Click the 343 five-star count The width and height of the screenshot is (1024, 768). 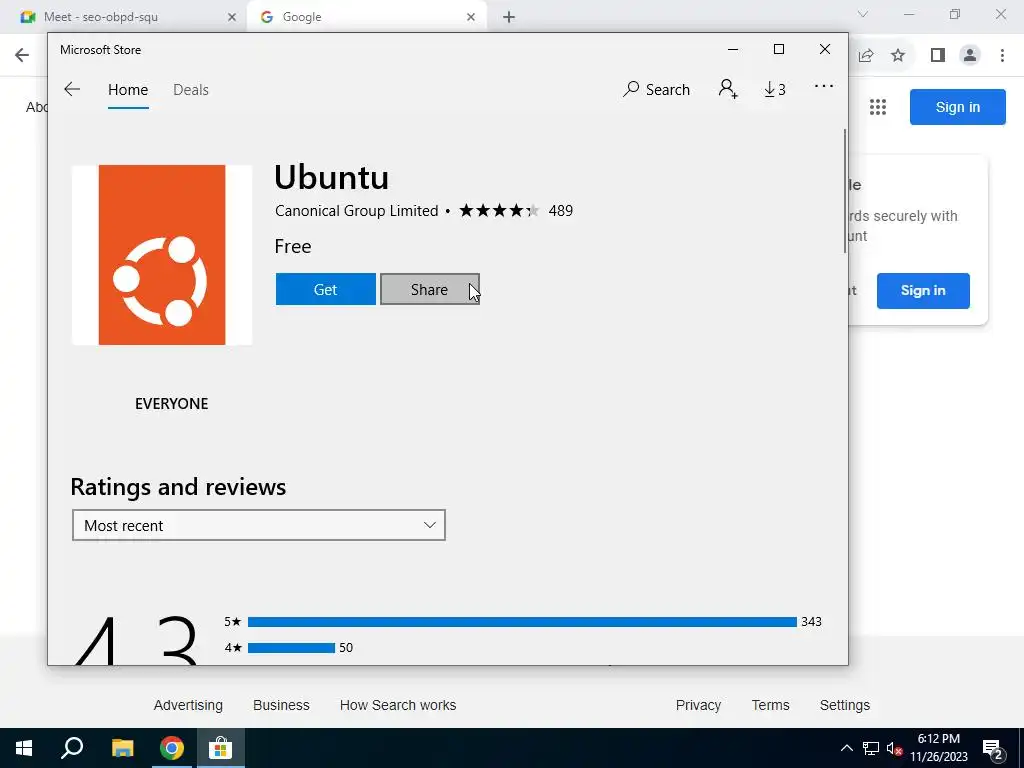point(811,622)
